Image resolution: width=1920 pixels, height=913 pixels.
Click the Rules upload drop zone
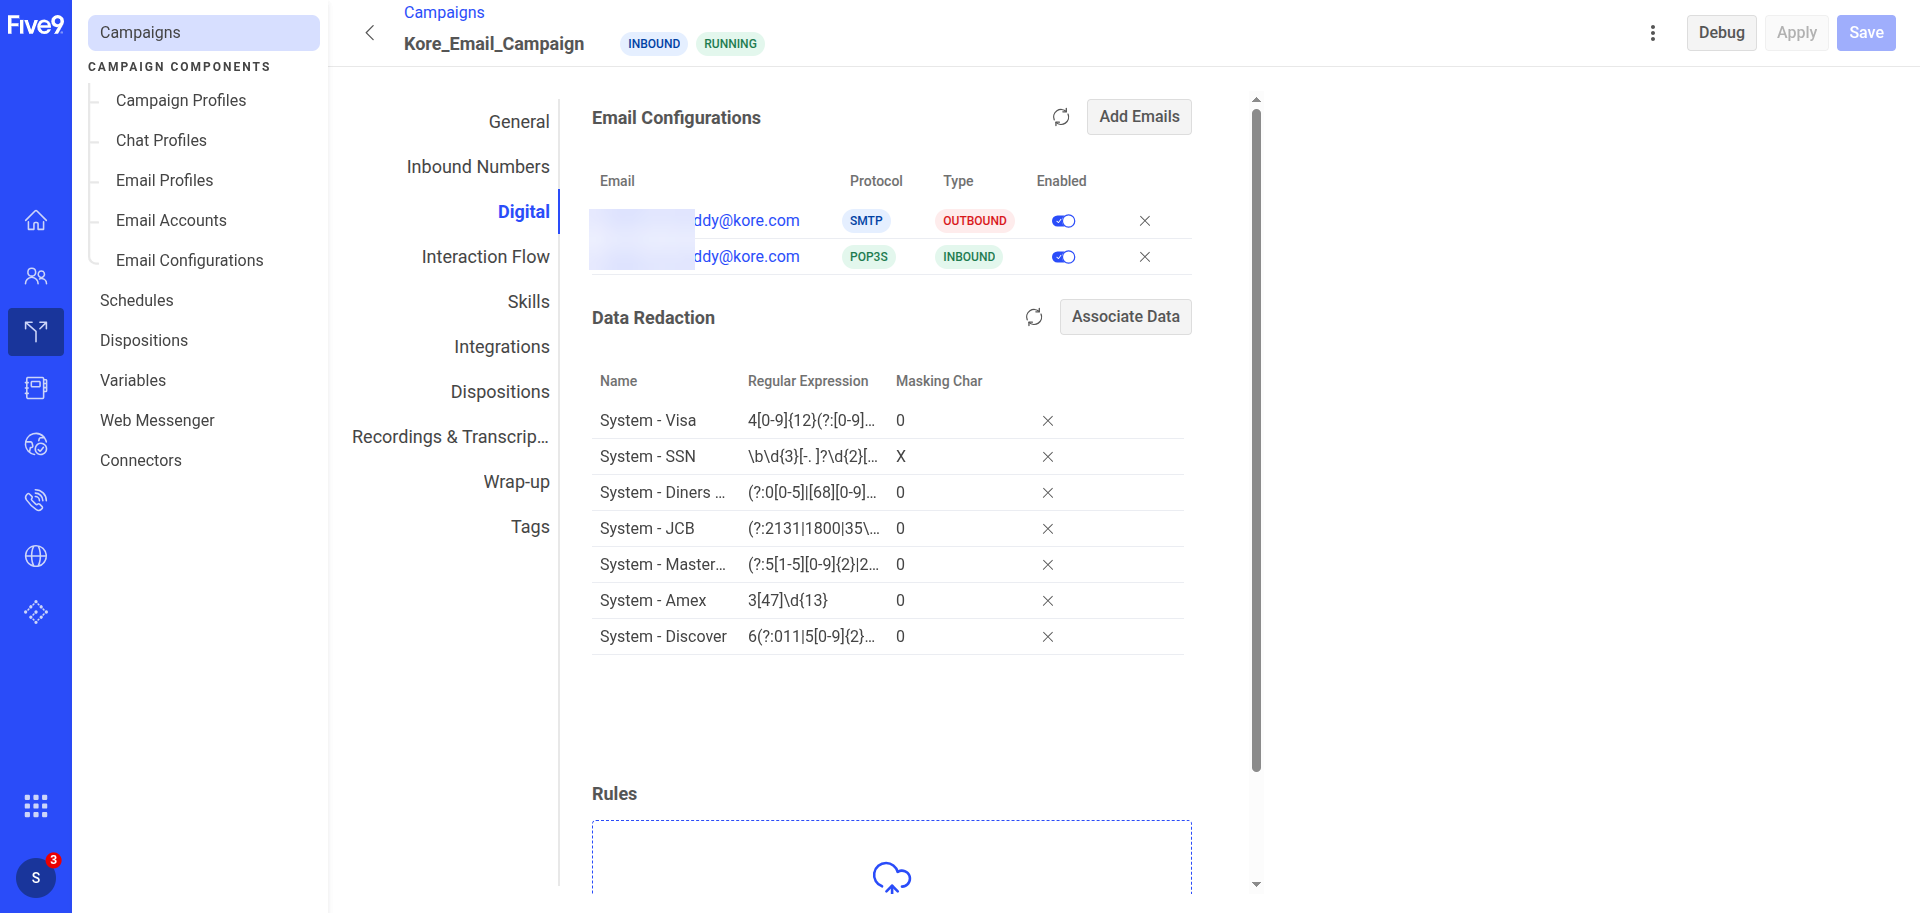click(892, 857)
